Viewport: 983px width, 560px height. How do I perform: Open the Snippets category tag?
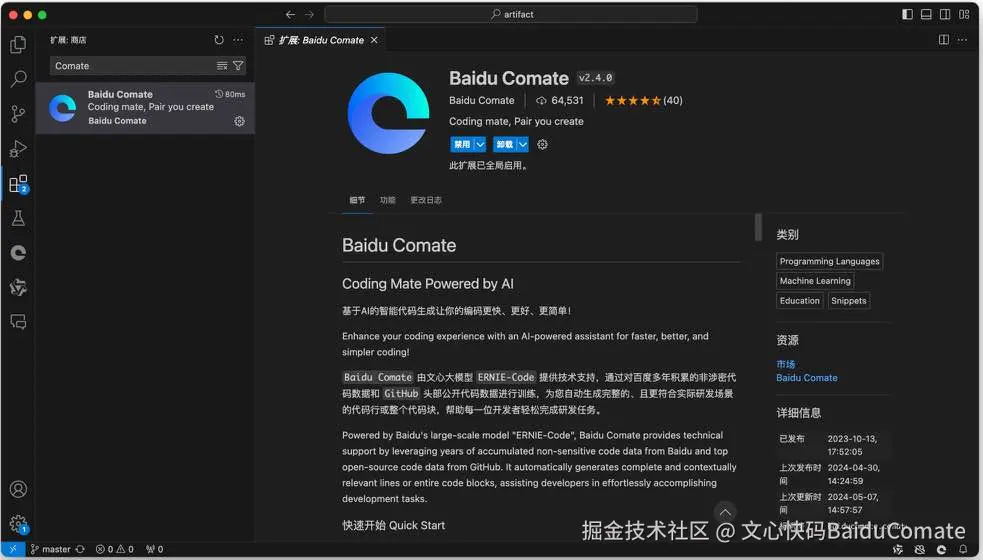click(x=849, y=301)
